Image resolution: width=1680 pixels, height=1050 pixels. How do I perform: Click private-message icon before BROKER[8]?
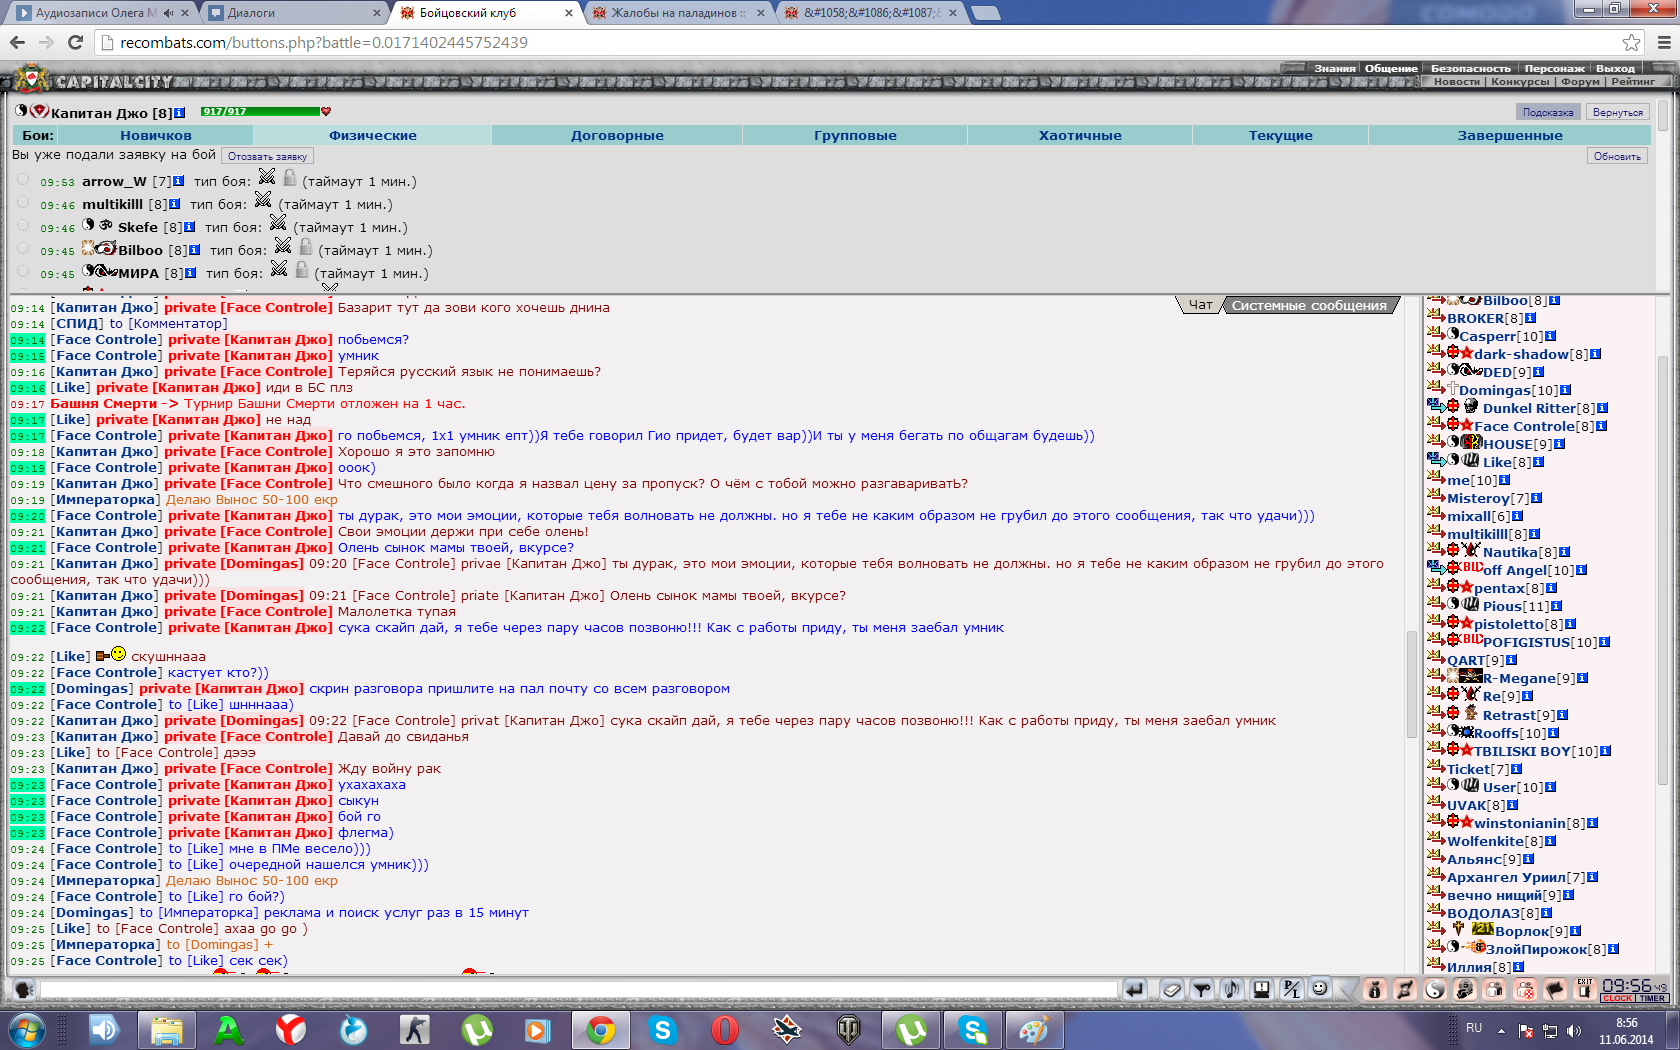coord(1436,316)
